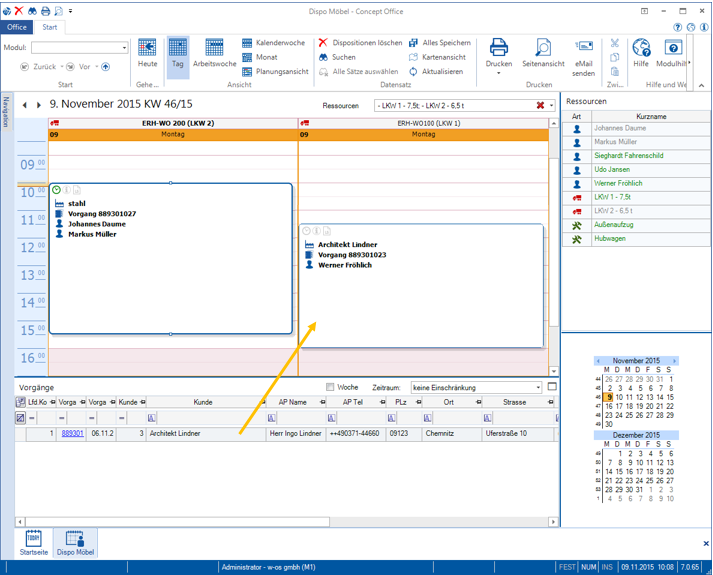Image resolution: width=713 pixels, height=575 pixels.
Task: Switch to Startseite tab at bottom
Action: (x=33, y=541)
